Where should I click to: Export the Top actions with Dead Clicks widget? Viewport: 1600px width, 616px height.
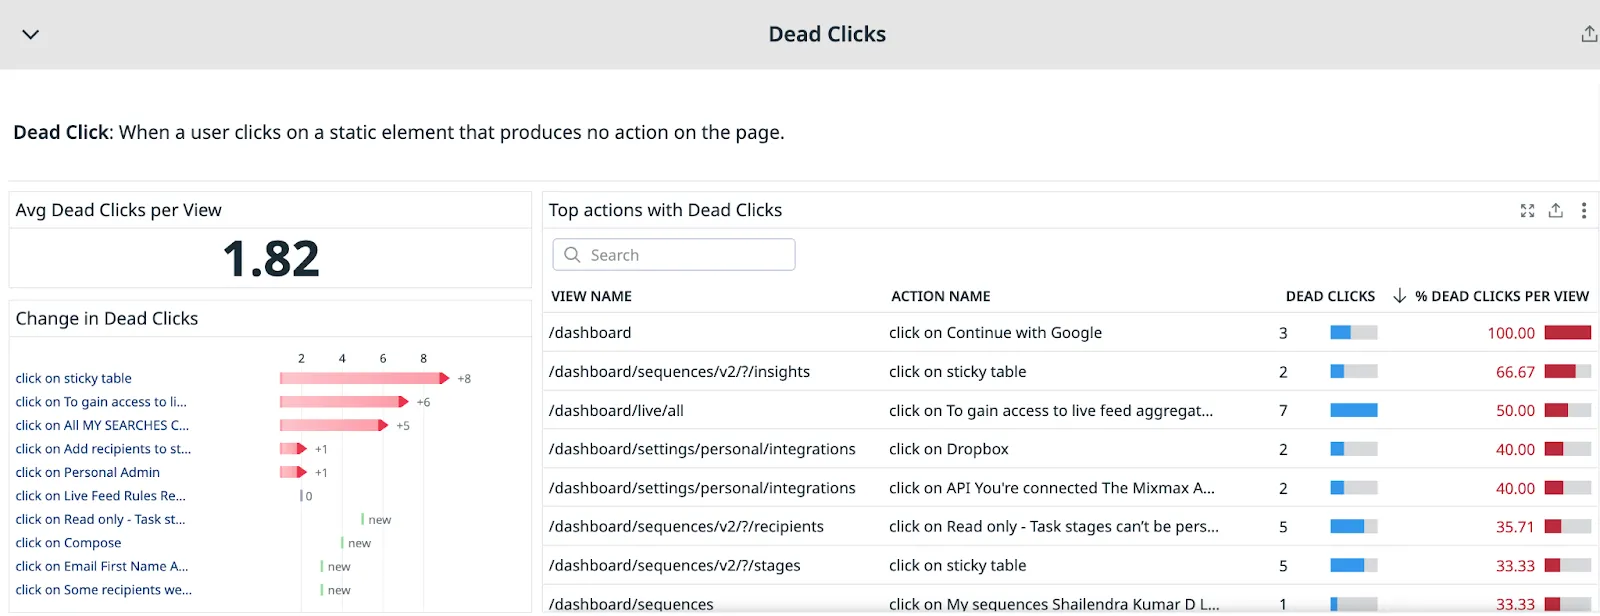click(x=1556, y=211)
